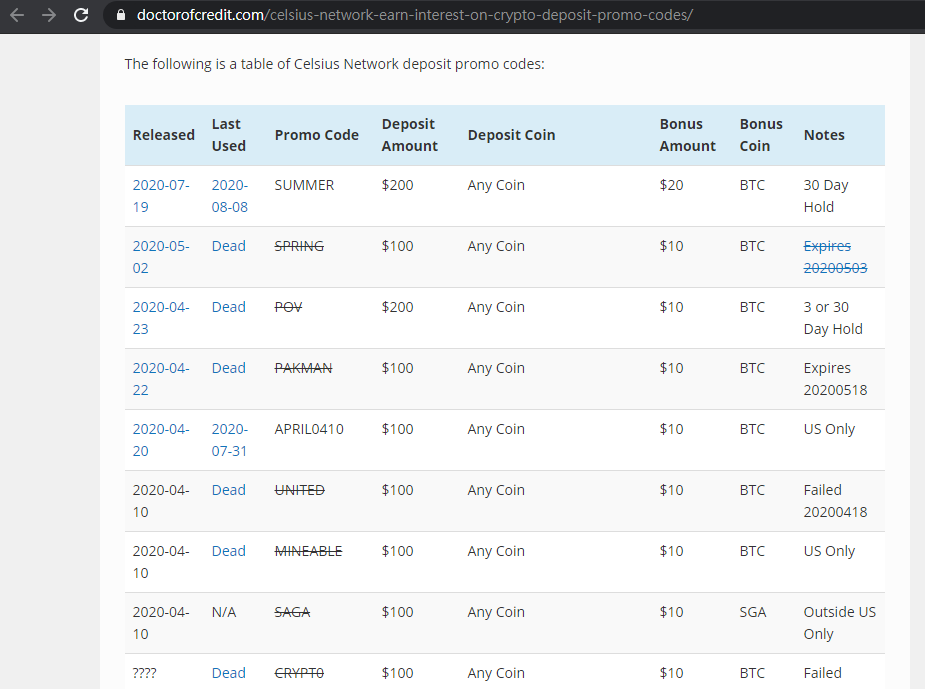Screen dimensions: 925x689
Task: Click the $200 deposit amount for POV
Action: [x=398, y=307]
